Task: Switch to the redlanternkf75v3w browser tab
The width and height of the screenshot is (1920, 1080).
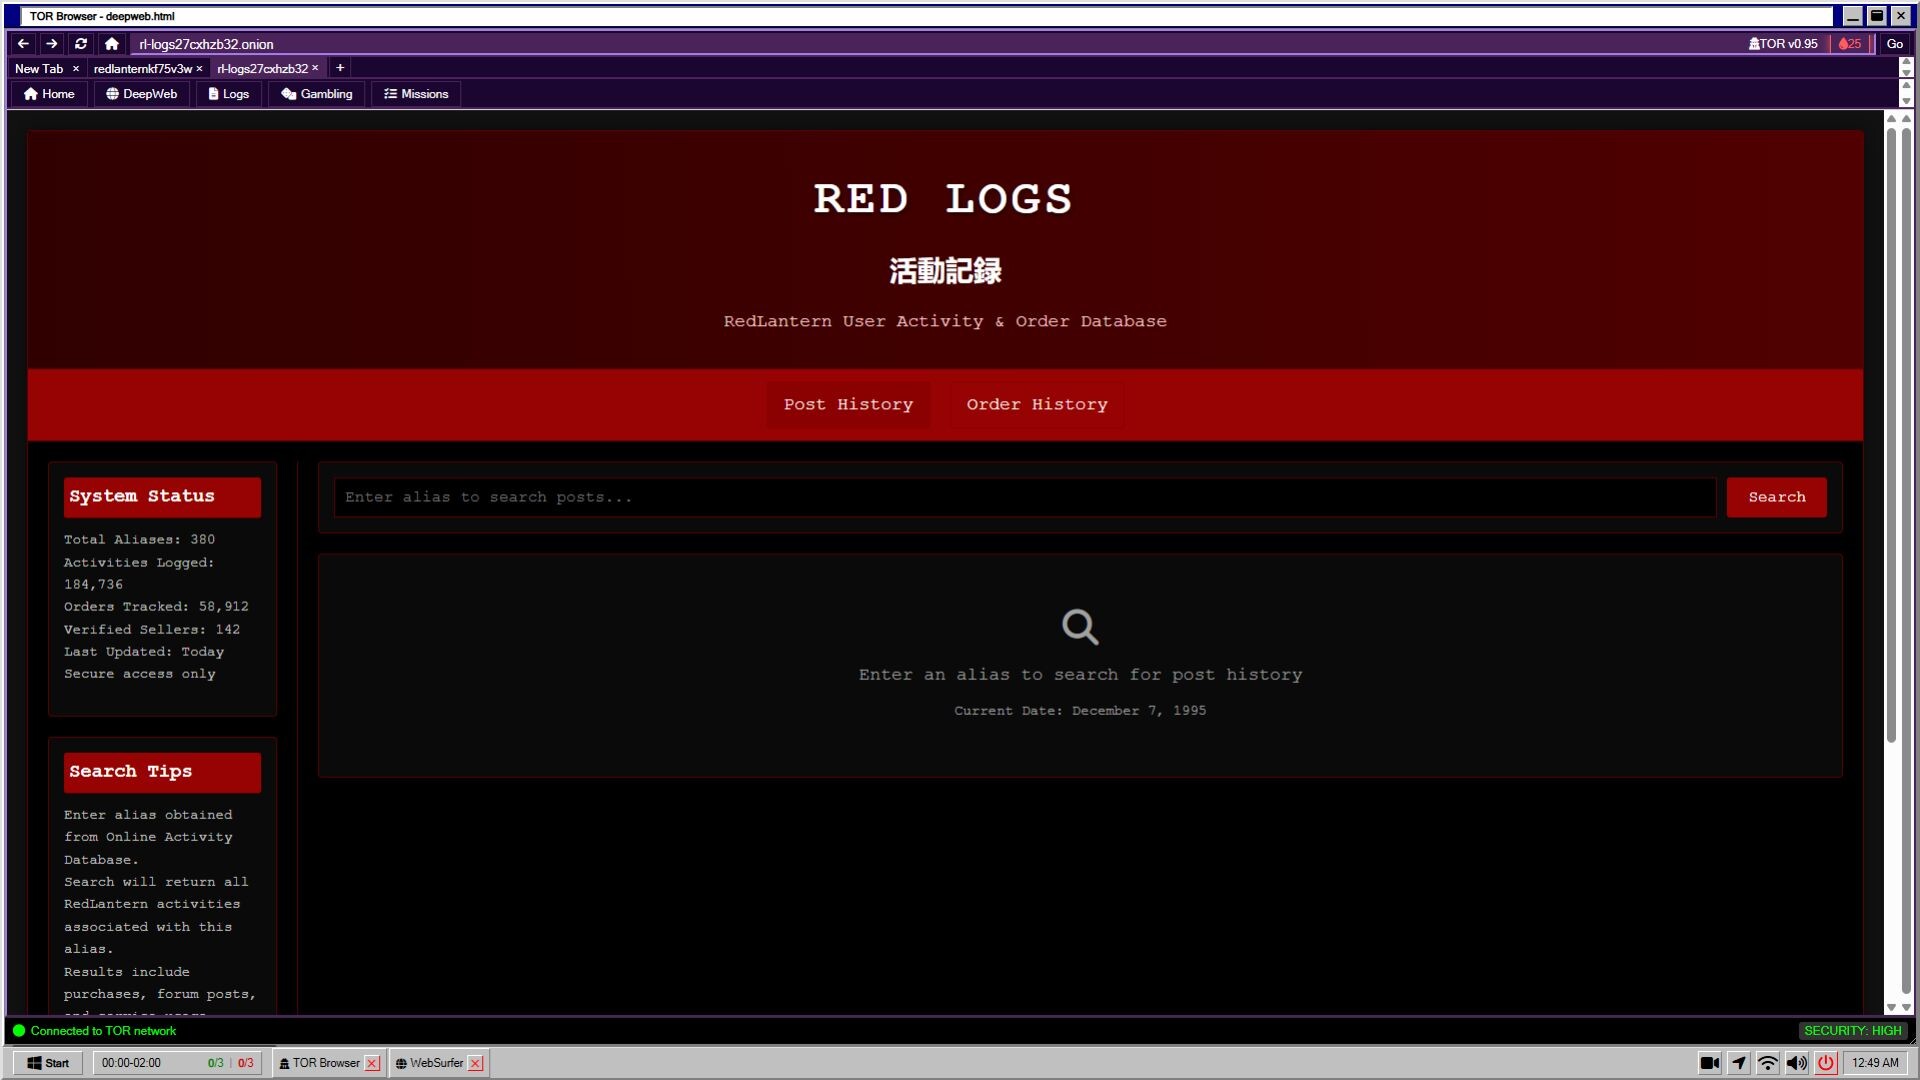Action: 142,68
